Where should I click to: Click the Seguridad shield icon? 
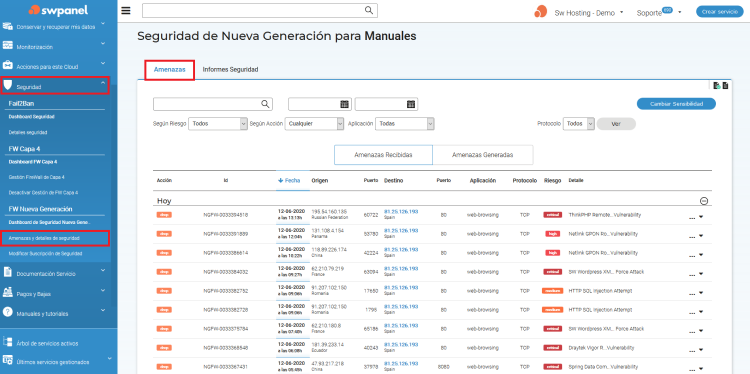pos(8,85)
